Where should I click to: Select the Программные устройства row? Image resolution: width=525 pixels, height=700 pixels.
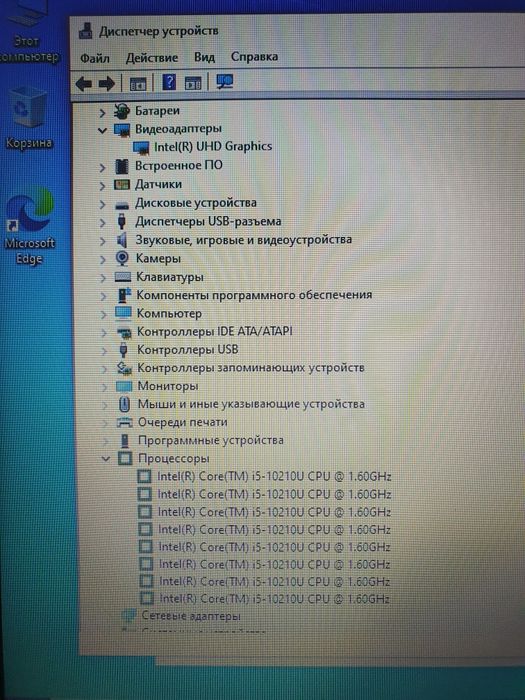(x=211, y=440)
